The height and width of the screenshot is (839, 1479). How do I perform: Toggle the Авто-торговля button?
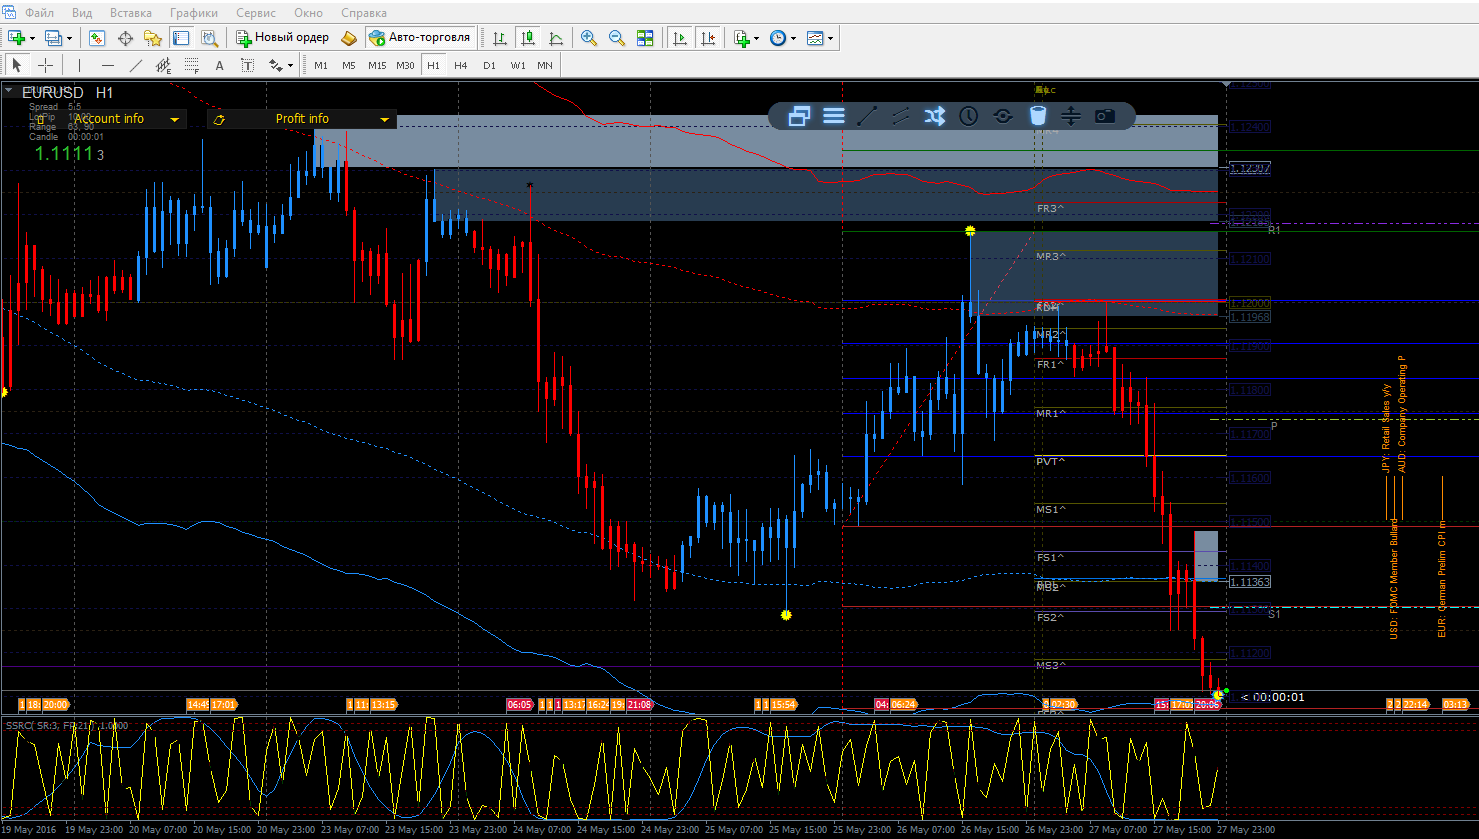[420, 38]
